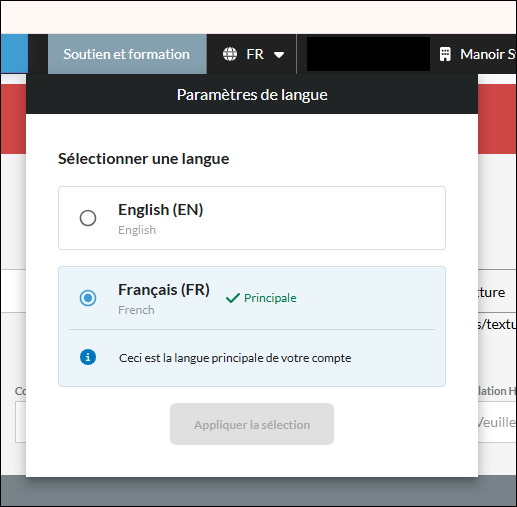This screenshot has height=507, width=517.
Task: Click the green Principale checkmark icon
Action: 233,298
